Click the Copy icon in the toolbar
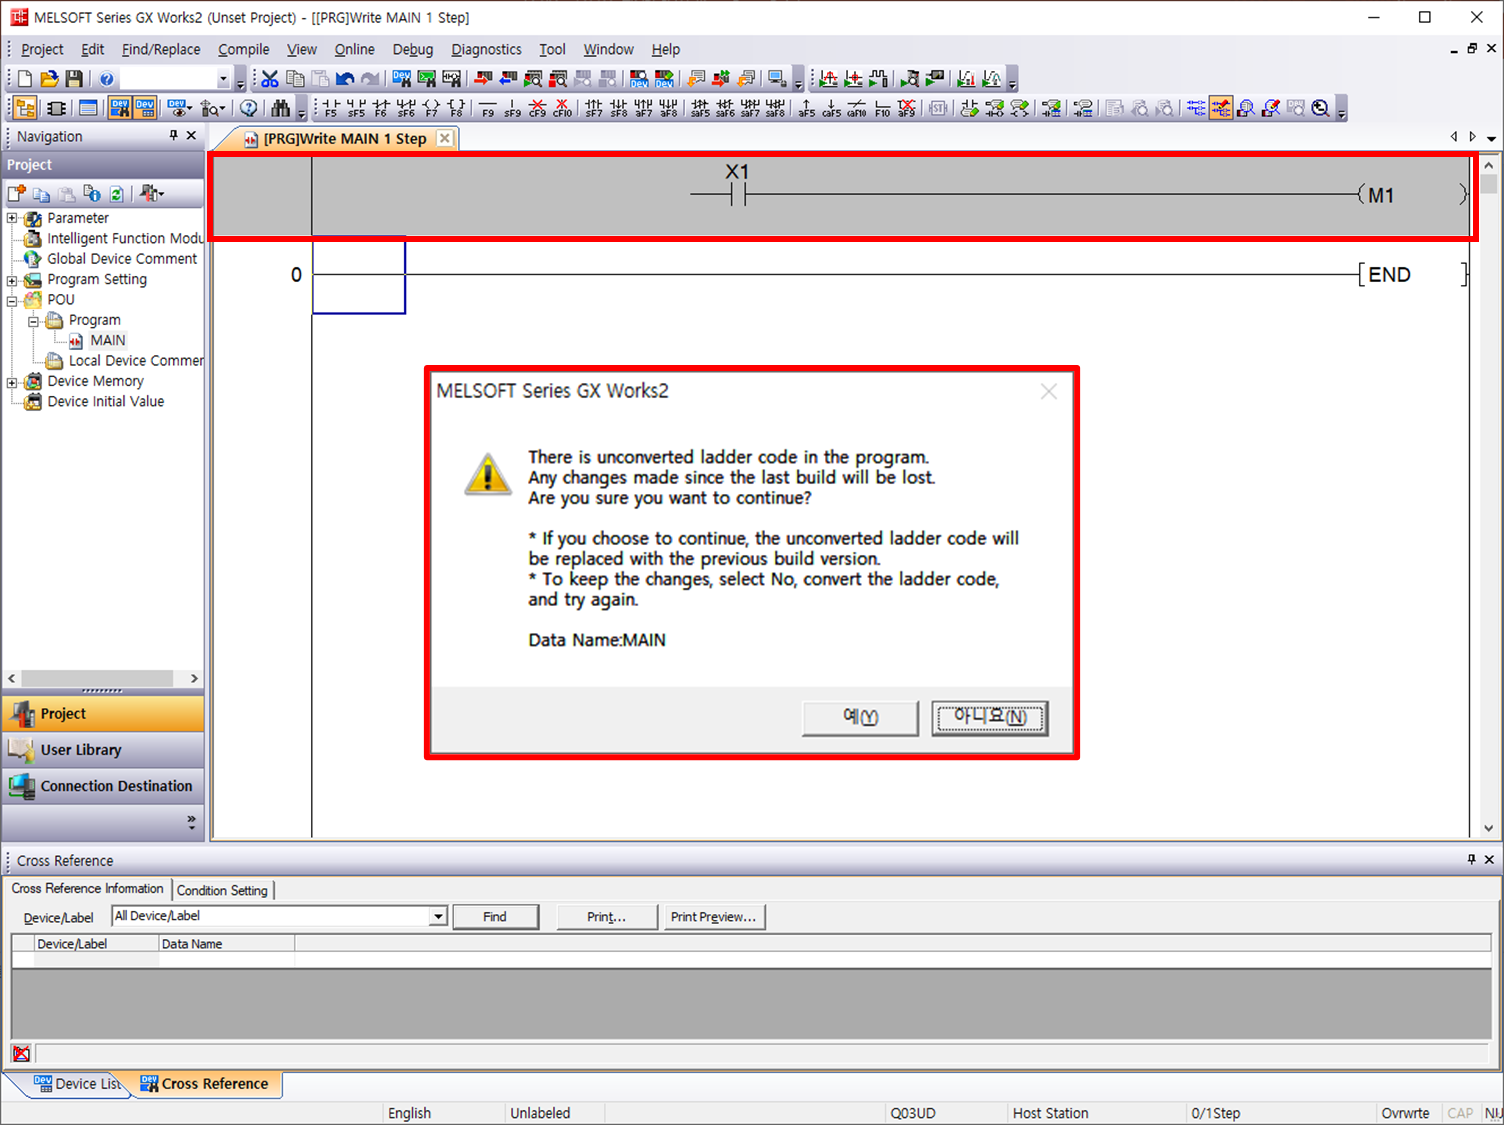 click(295, 79)
